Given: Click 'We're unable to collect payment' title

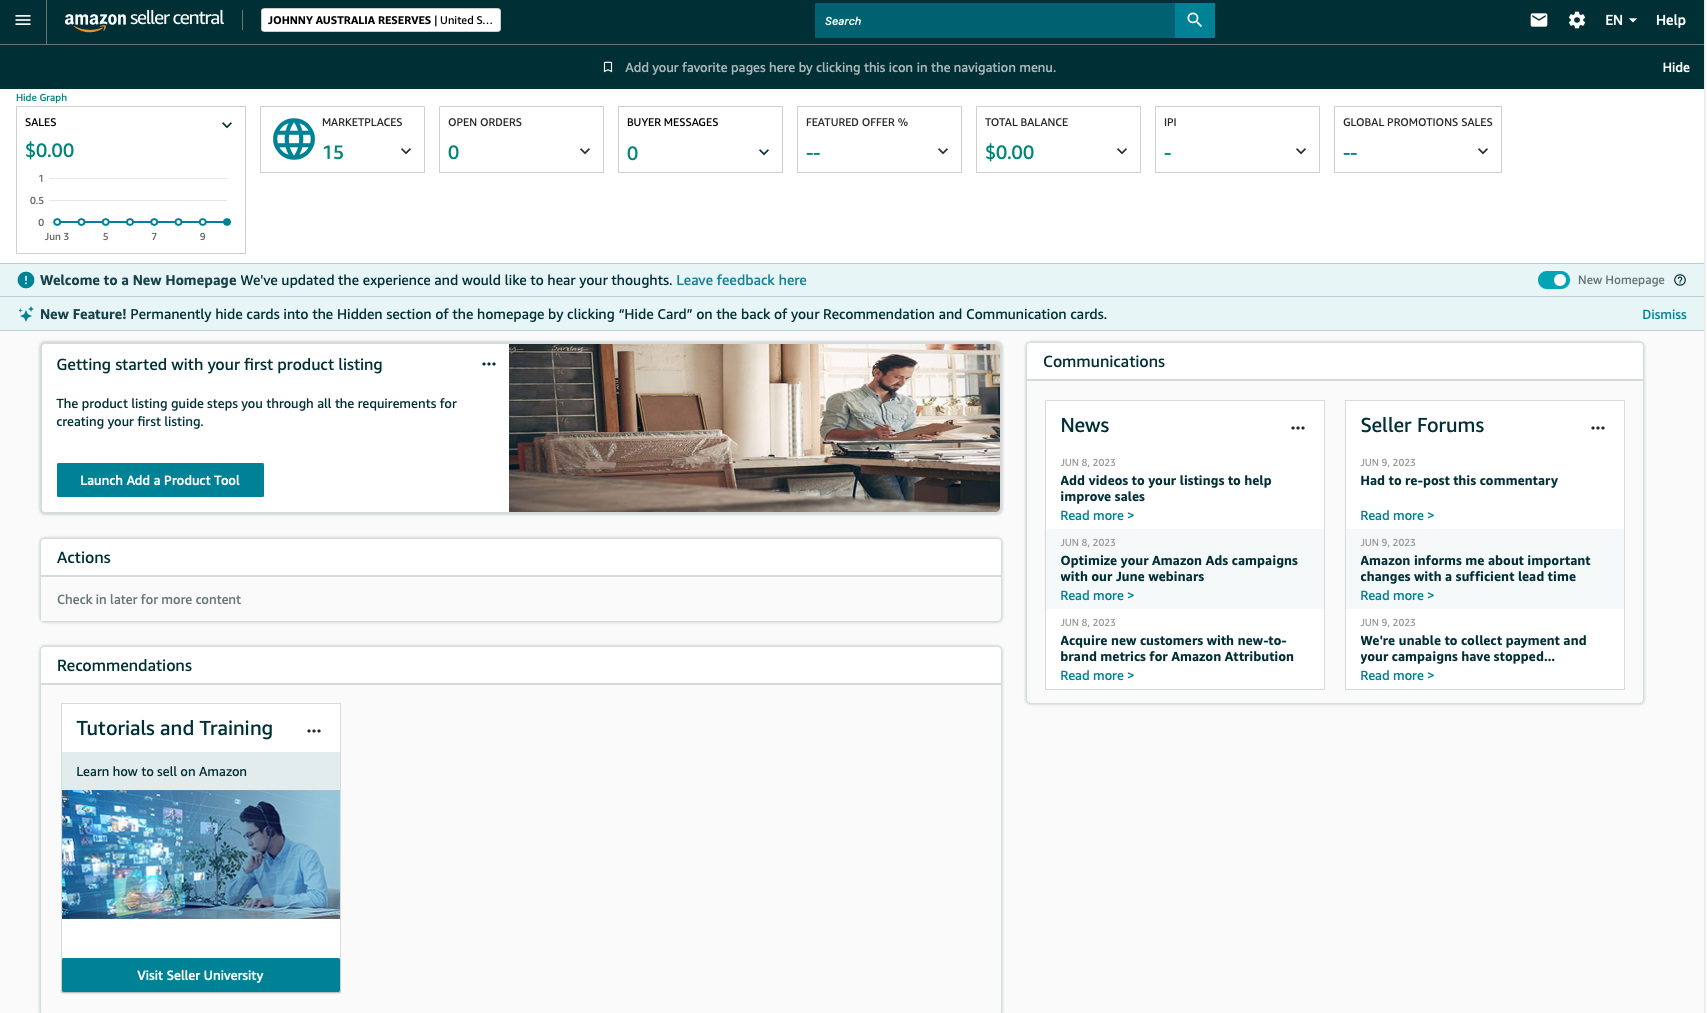Looking at the screenshot, I should 1473,648.
